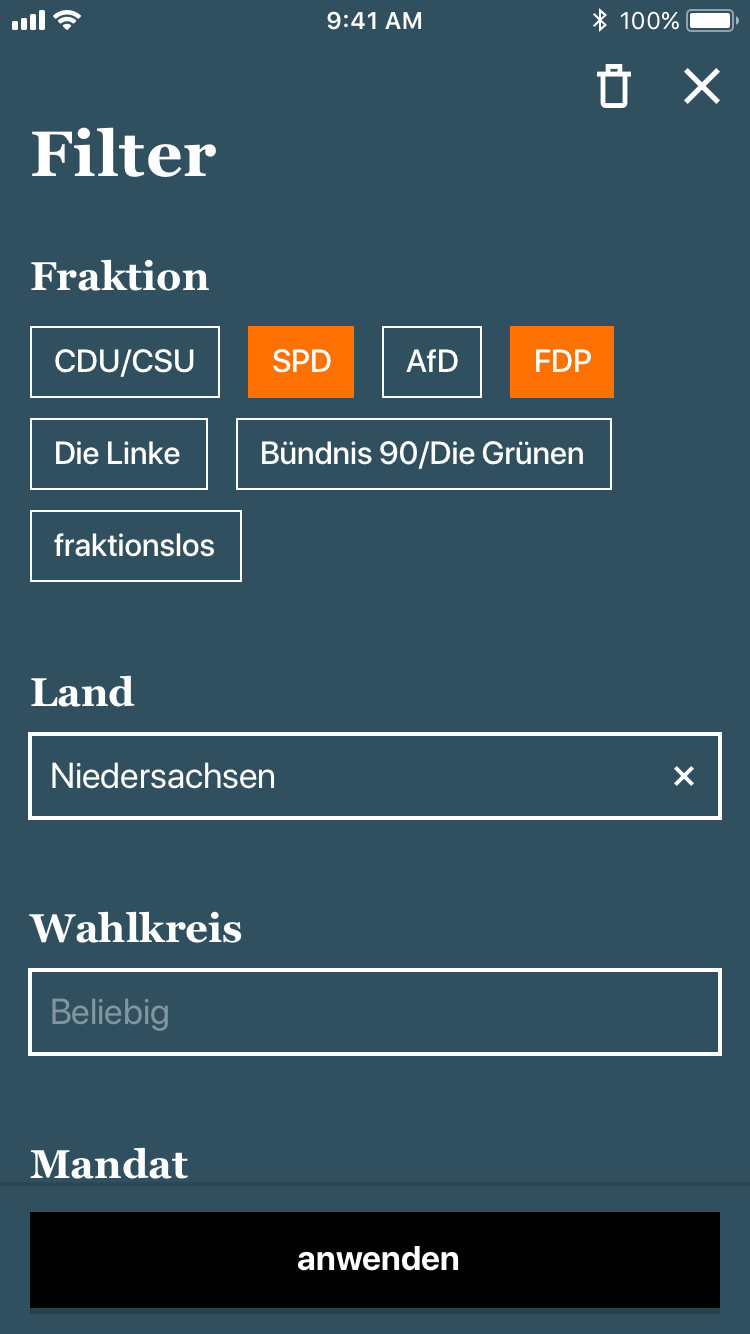Tap the Bluetooth status icon

tap(600, 20)
